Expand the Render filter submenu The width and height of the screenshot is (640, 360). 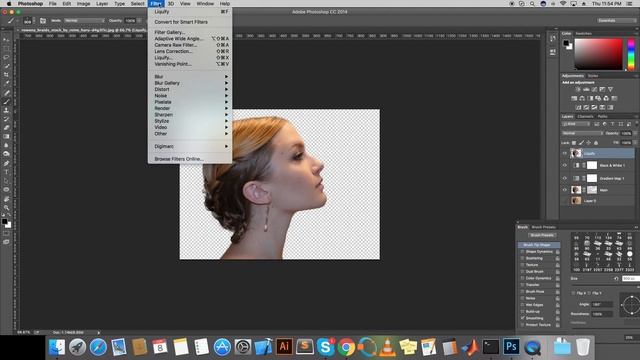coord(190,108)
